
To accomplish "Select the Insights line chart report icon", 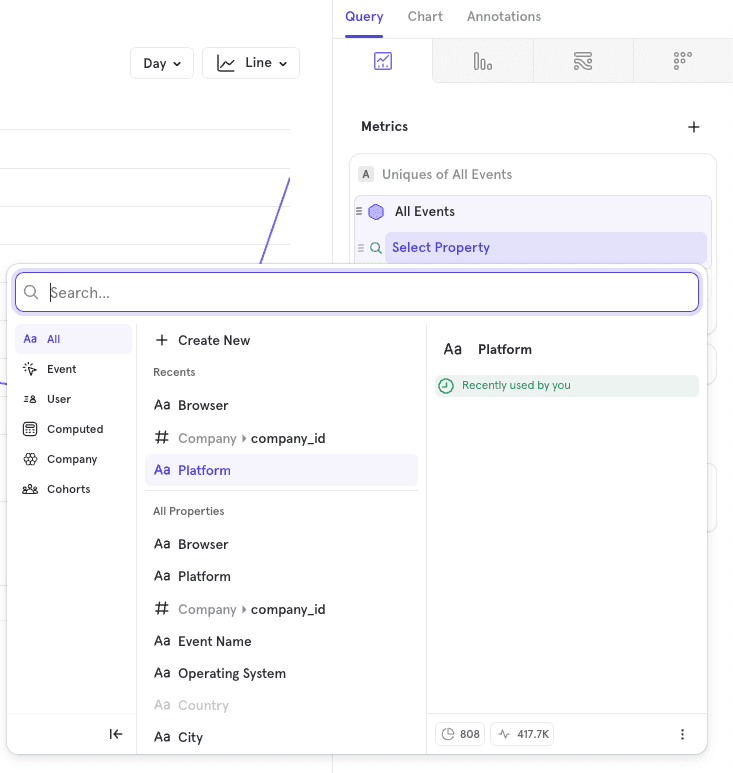I will pyautogui.click(x=382, y=61).
